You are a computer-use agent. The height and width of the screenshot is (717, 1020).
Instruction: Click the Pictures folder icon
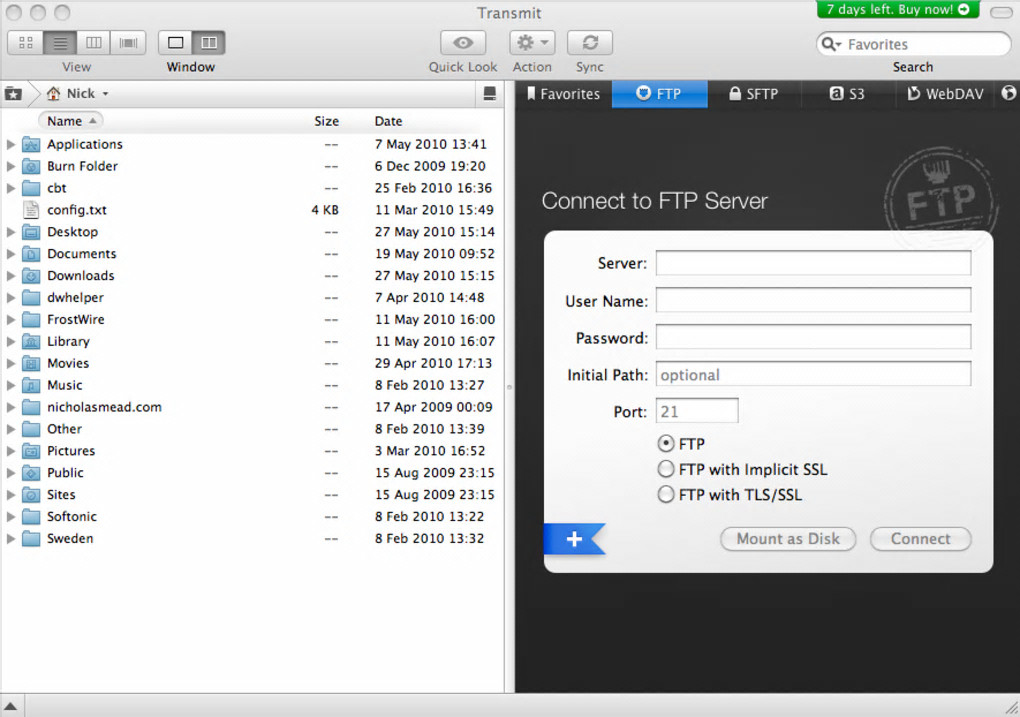tap(31, 451)
